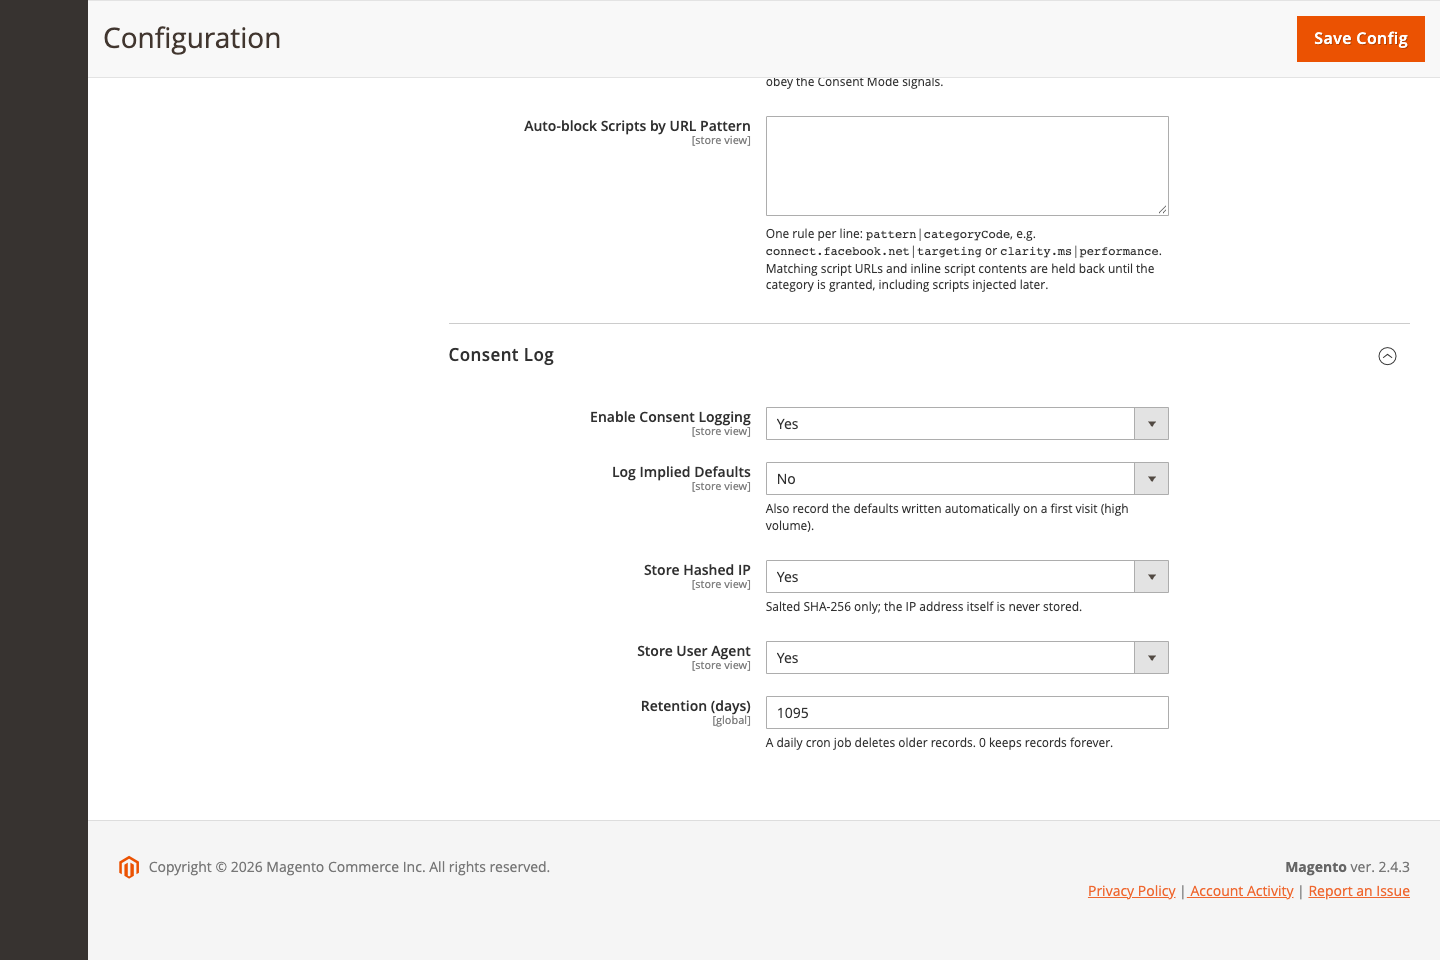This screenshot has width=1440, height=960.
Task: Click the Auto-block Scripts by URL Pattern textarea
Action: pyautogui.click(x=967, y=166)
